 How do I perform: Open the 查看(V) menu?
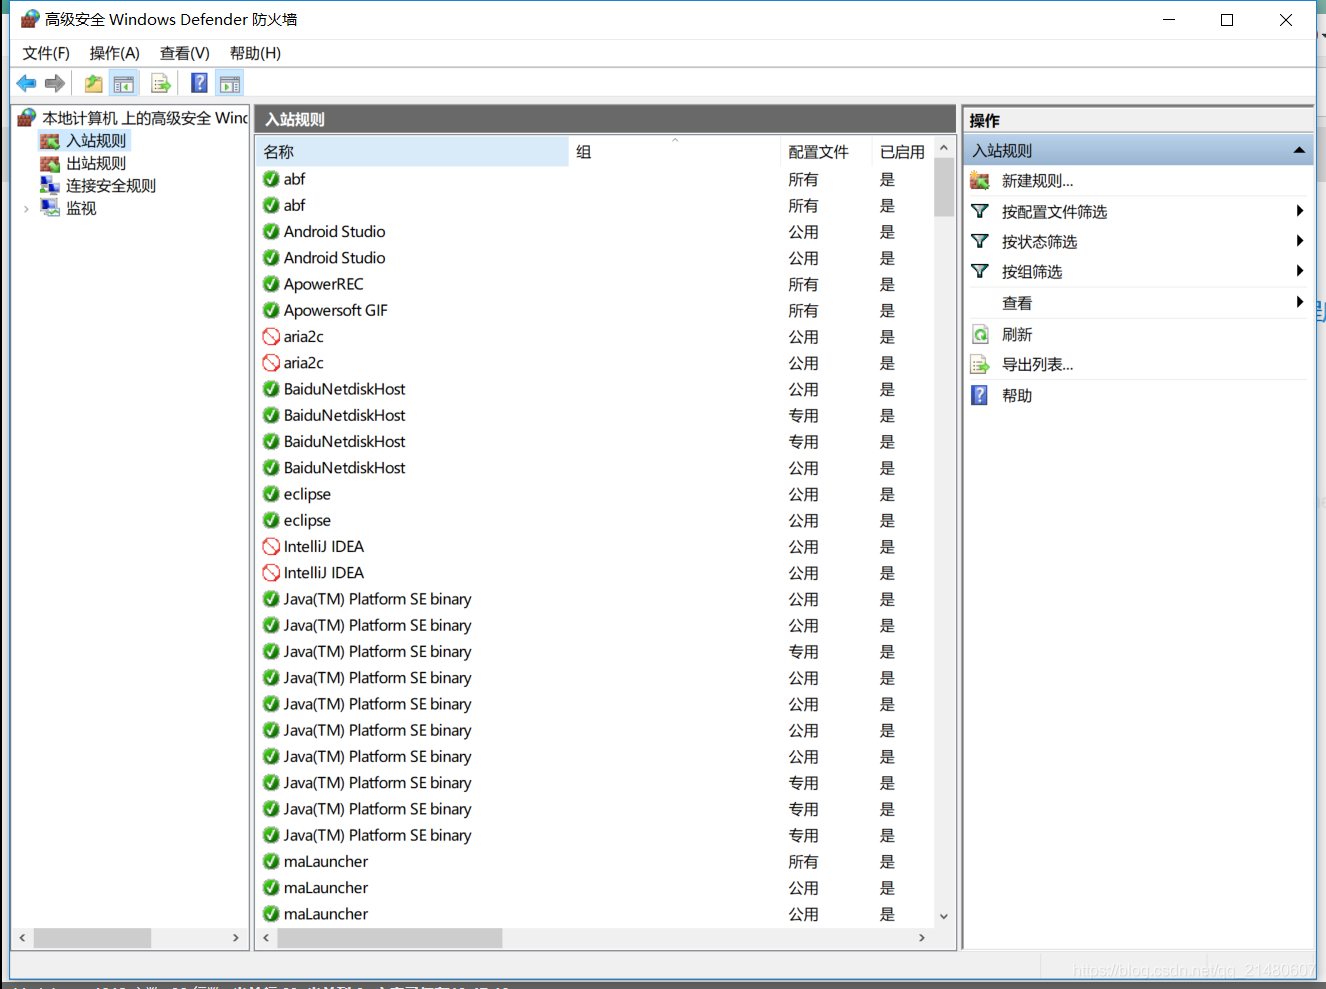click(184, 53)
